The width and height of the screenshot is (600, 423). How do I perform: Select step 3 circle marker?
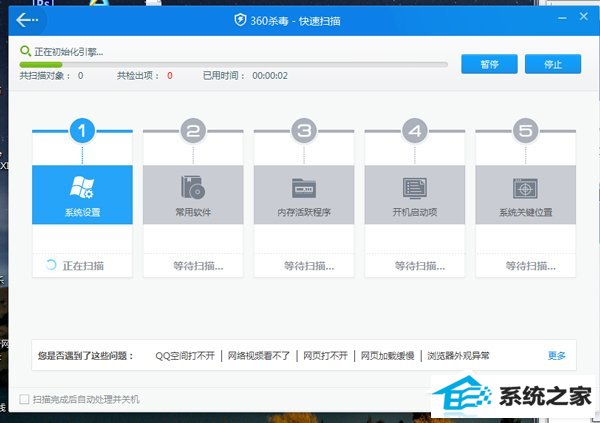pos(304,131)
